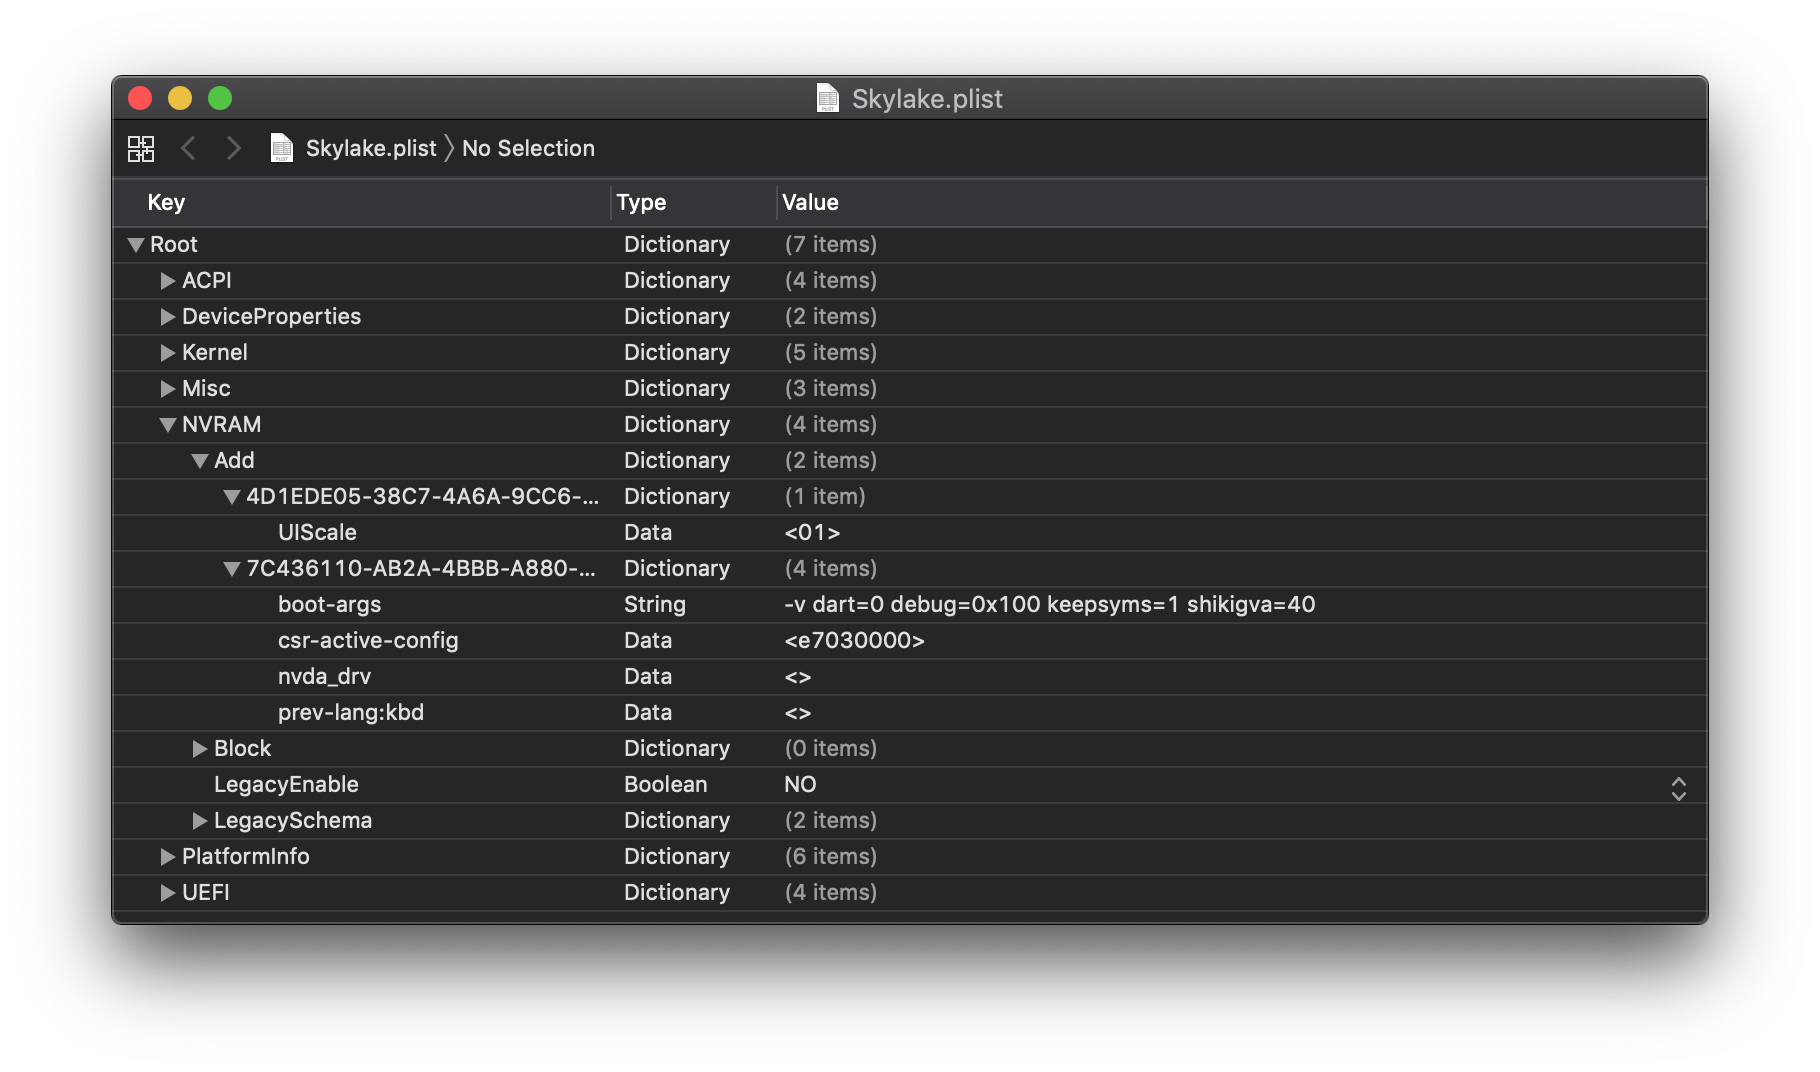Screen dimensions: 1820x1072
Task: Expand the Block dictionary
Action: pyautogui.click(x=200, y=749)
